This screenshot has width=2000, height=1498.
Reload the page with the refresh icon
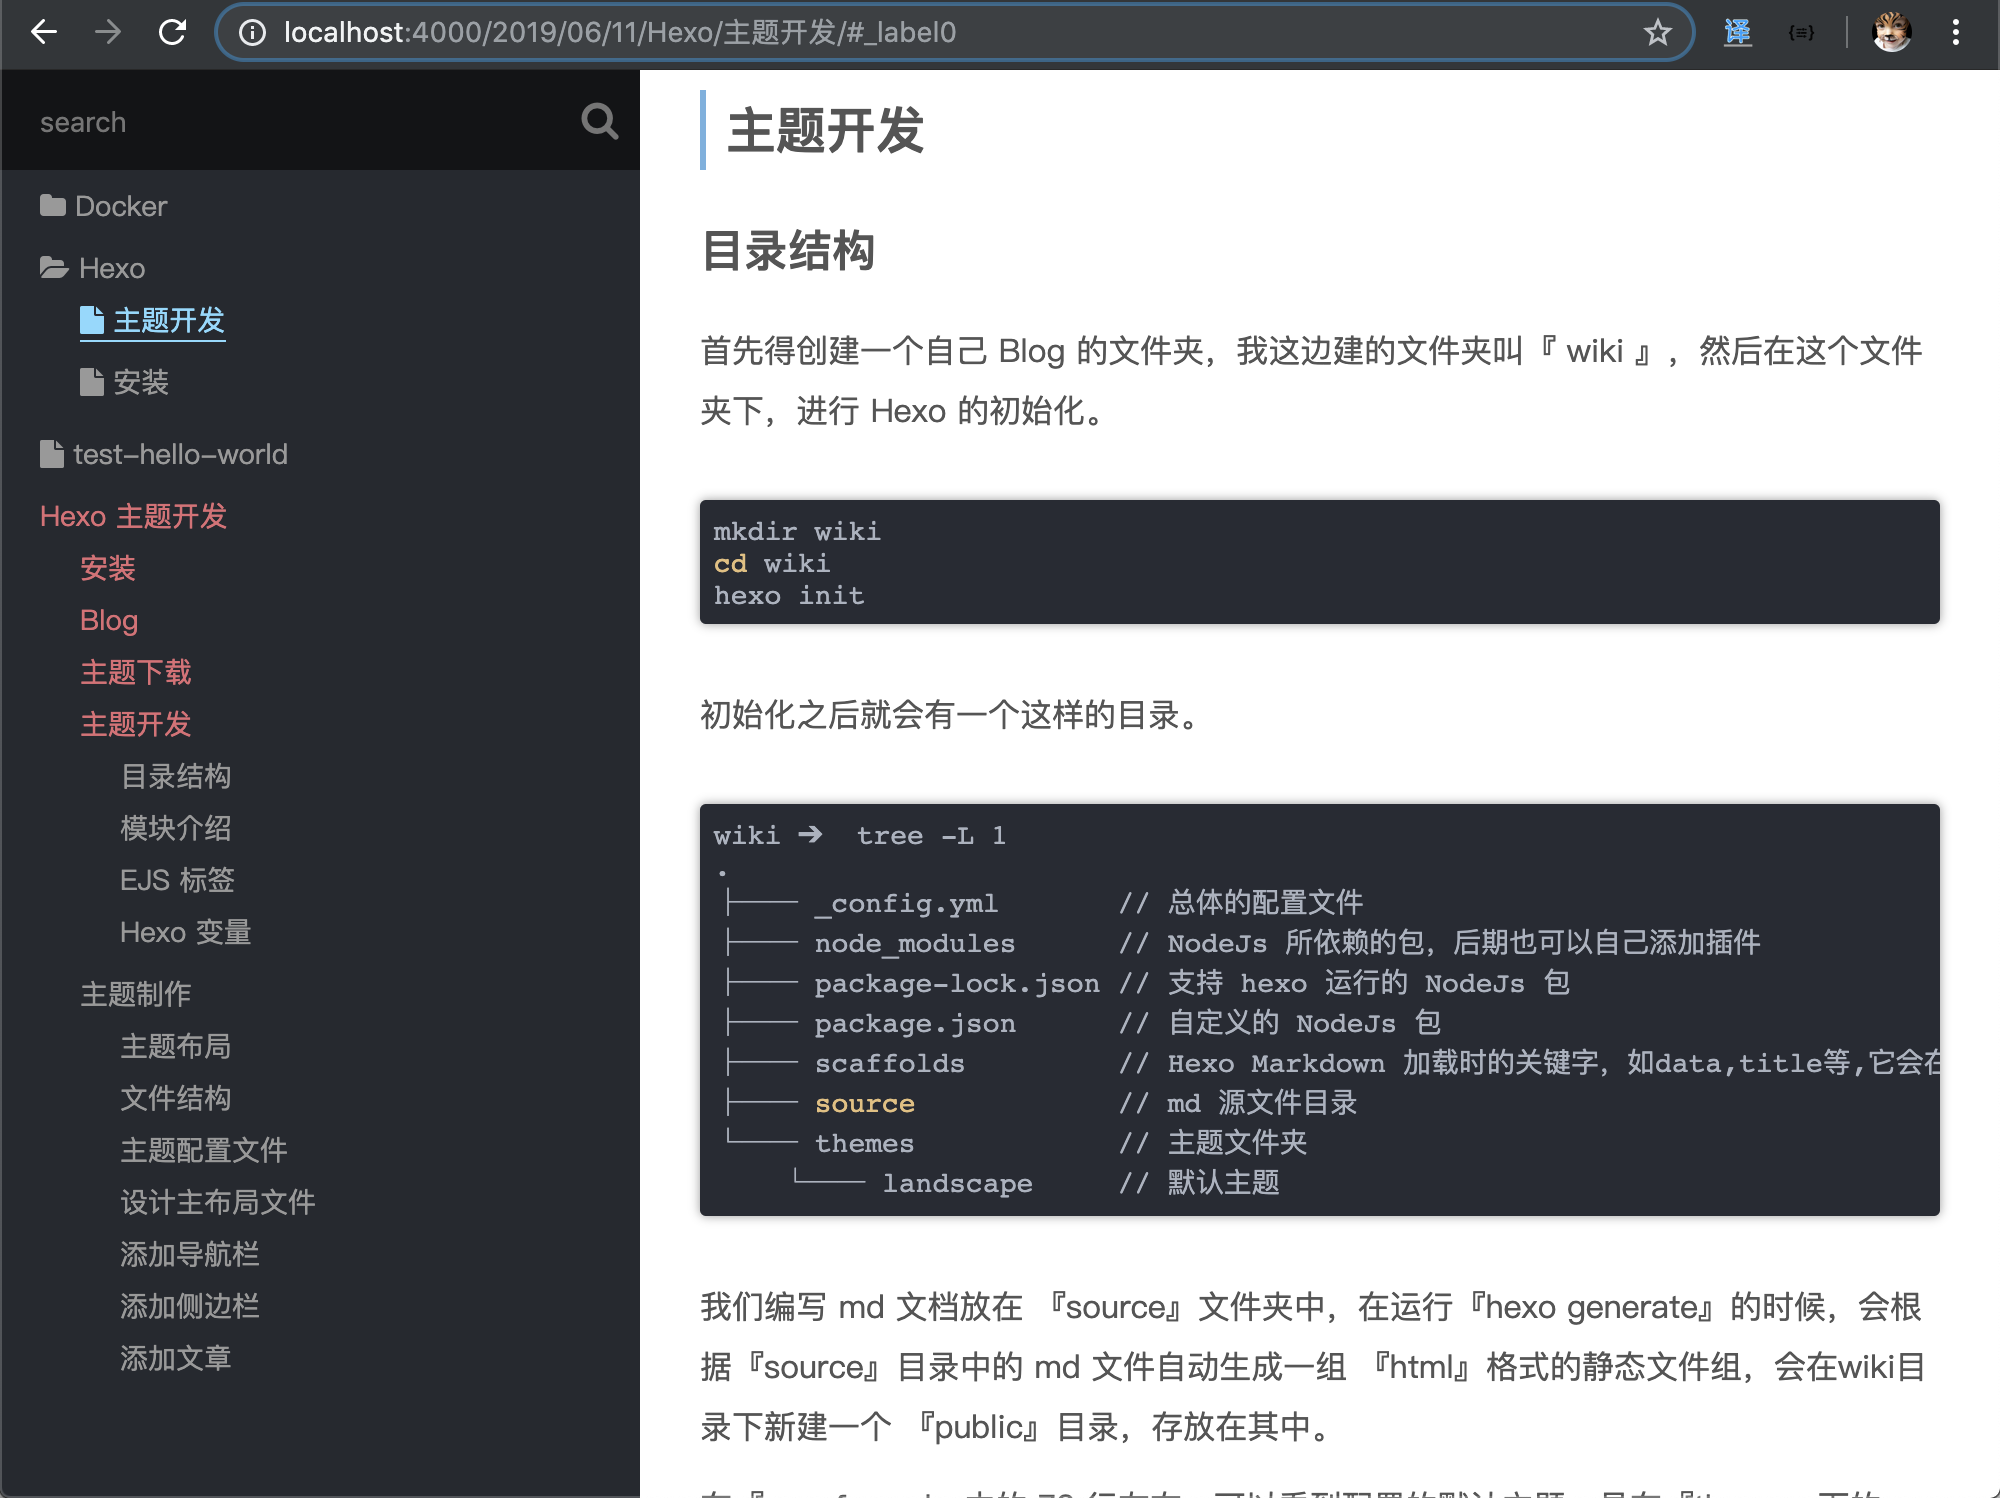(x=172, y=32)
